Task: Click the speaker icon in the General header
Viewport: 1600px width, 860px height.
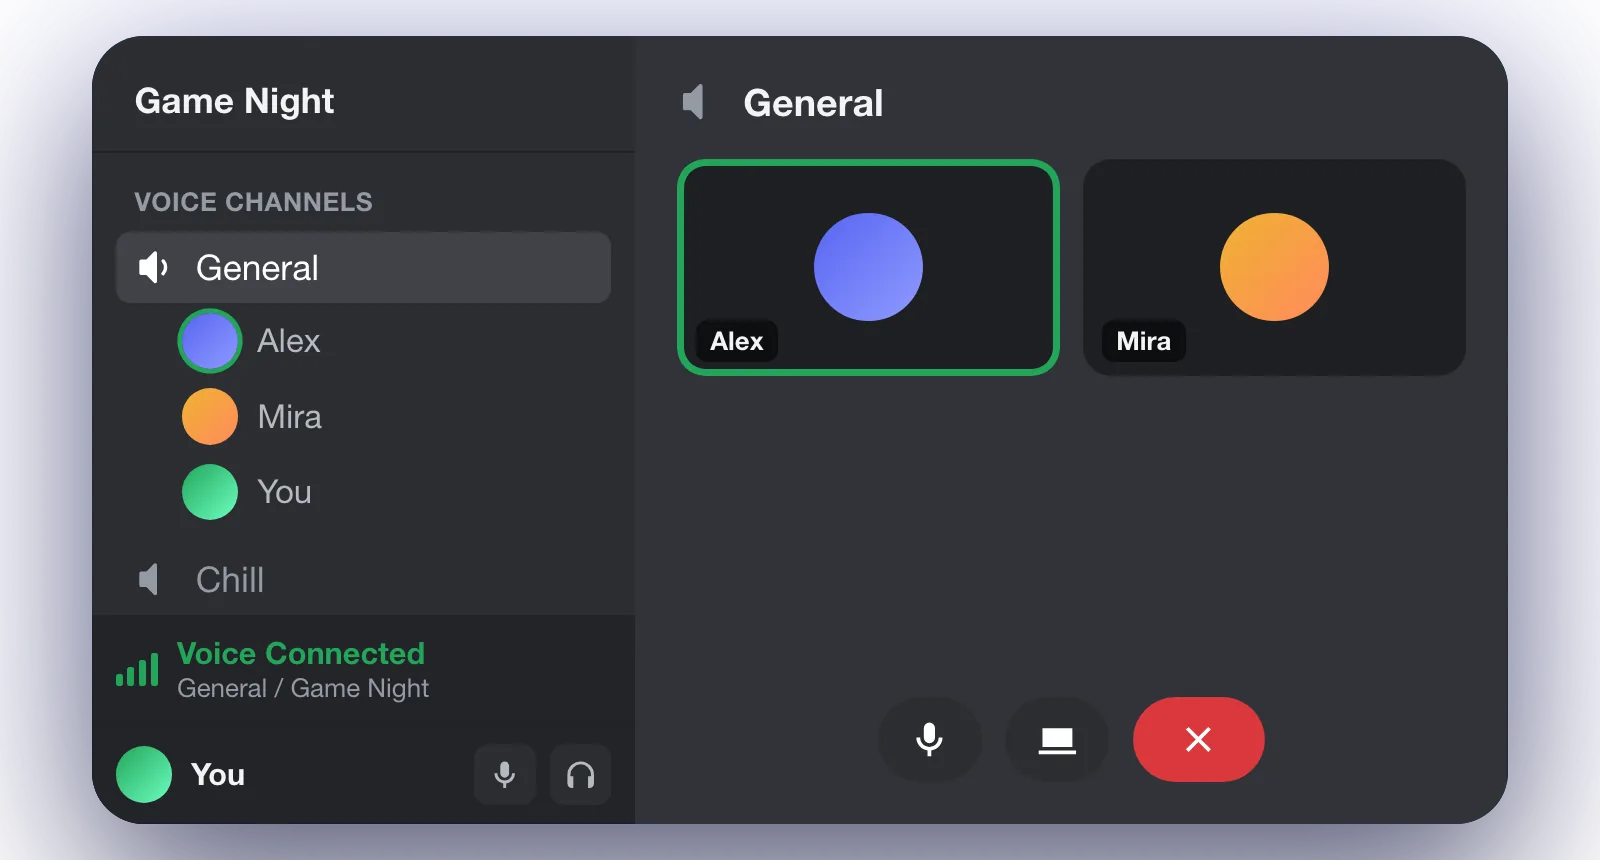Action: [693, 102]
